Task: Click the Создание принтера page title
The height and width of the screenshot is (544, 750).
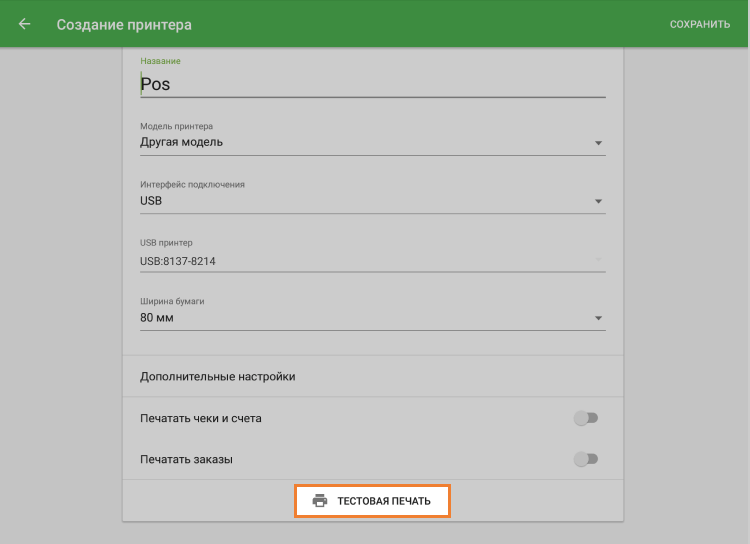Action: coord(124,24)
